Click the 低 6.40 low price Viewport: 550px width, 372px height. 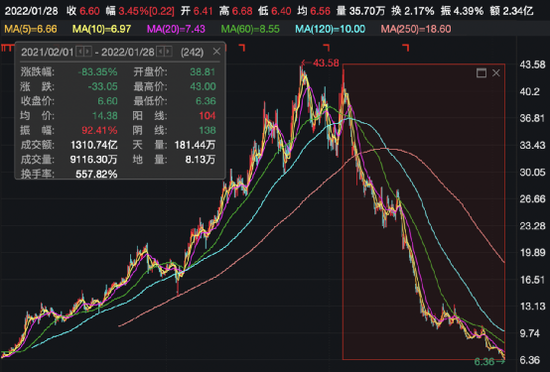(275, 11)
